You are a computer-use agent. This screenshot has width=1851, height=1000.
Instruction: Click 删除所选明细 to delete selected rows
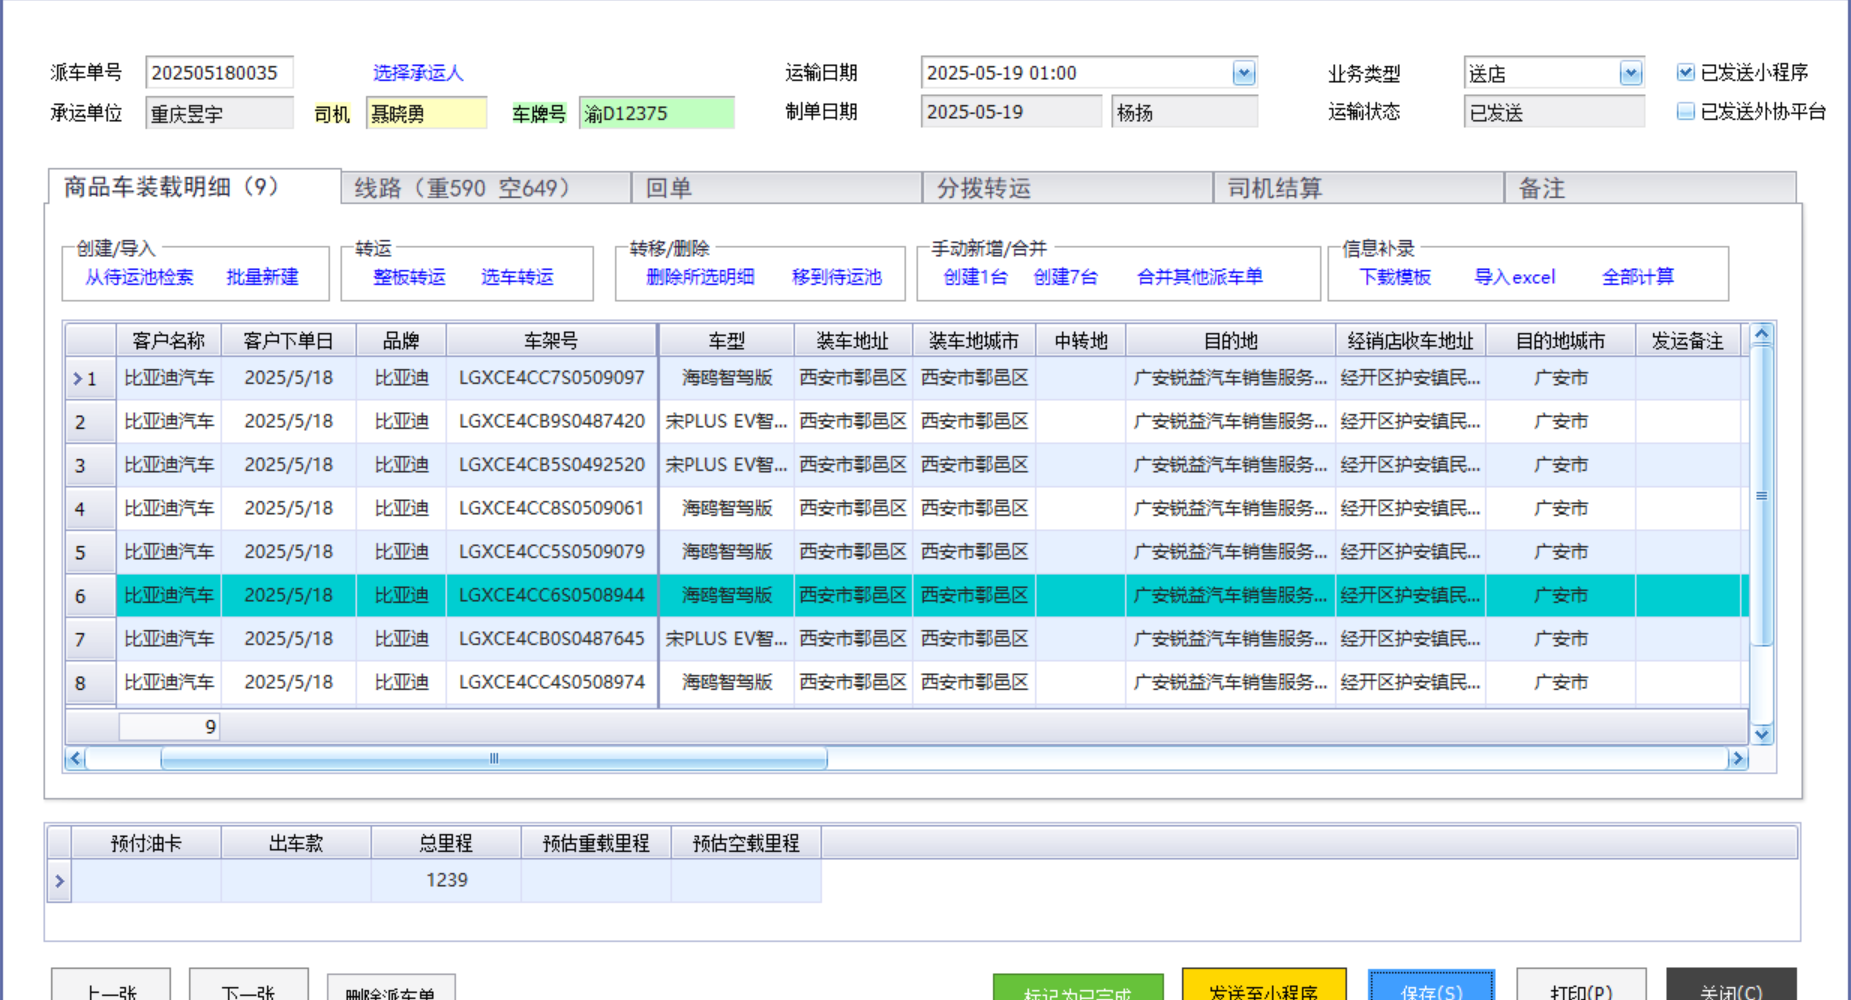coord(700,277)
